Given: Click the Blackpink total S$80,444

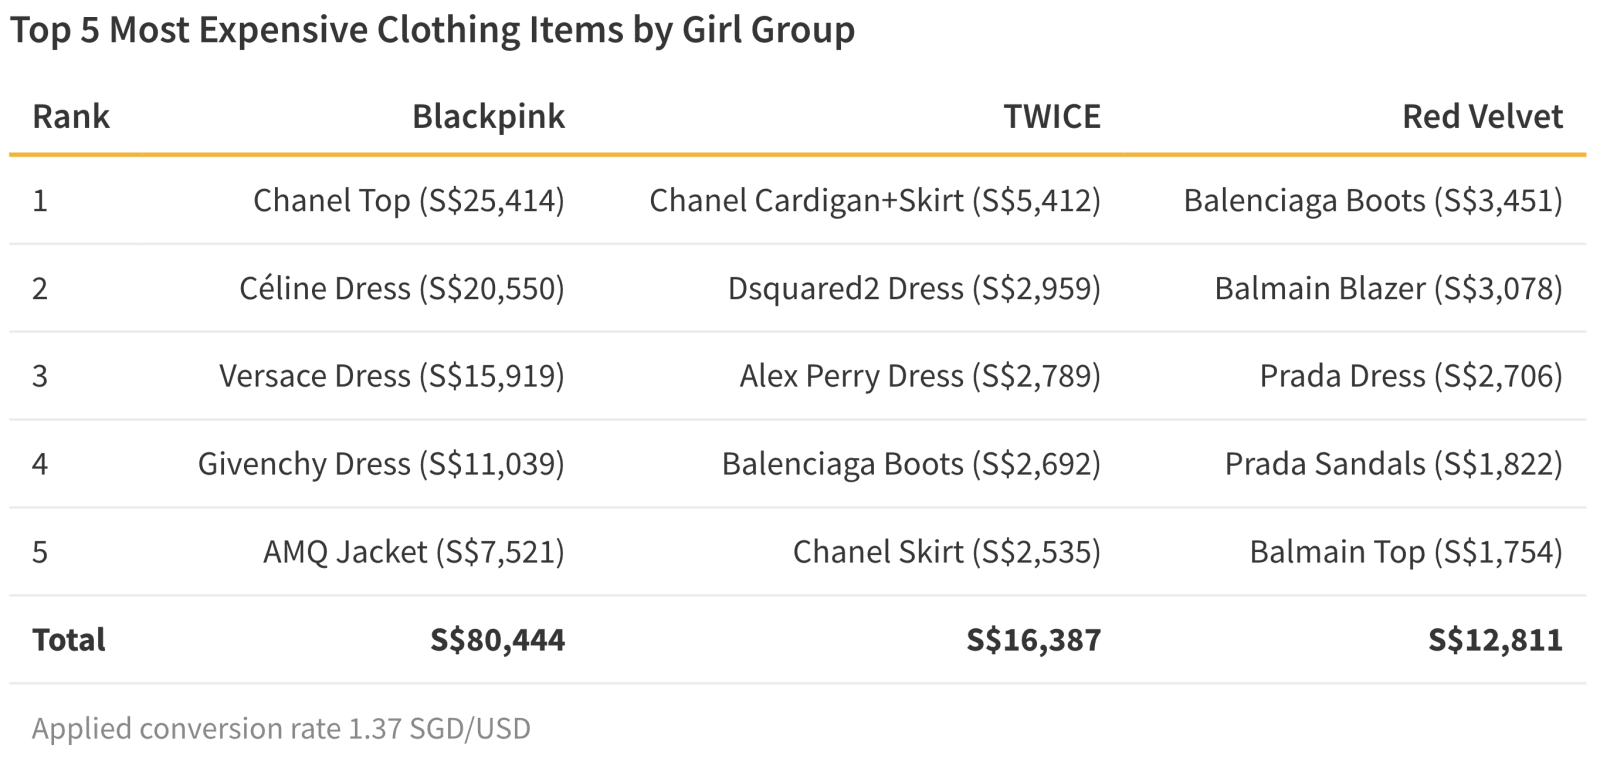Looking at the screenshot, I should pyautogui.click(x=498, y=640).
